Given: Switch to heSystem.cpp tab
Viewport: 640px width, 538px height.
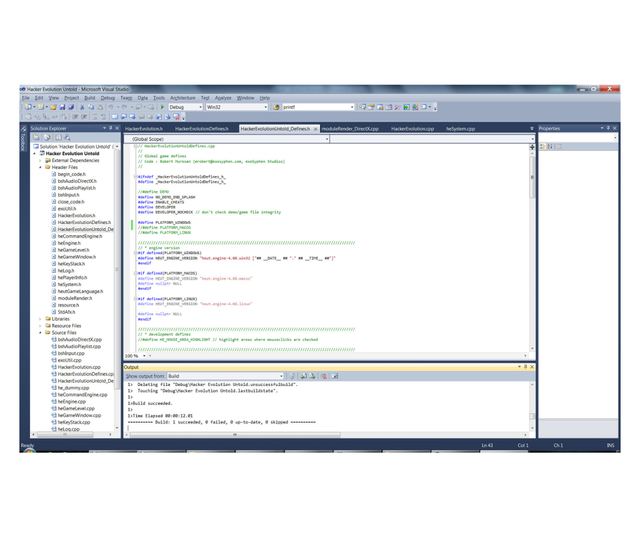Looking at the screenshot, I should point(460,129).
